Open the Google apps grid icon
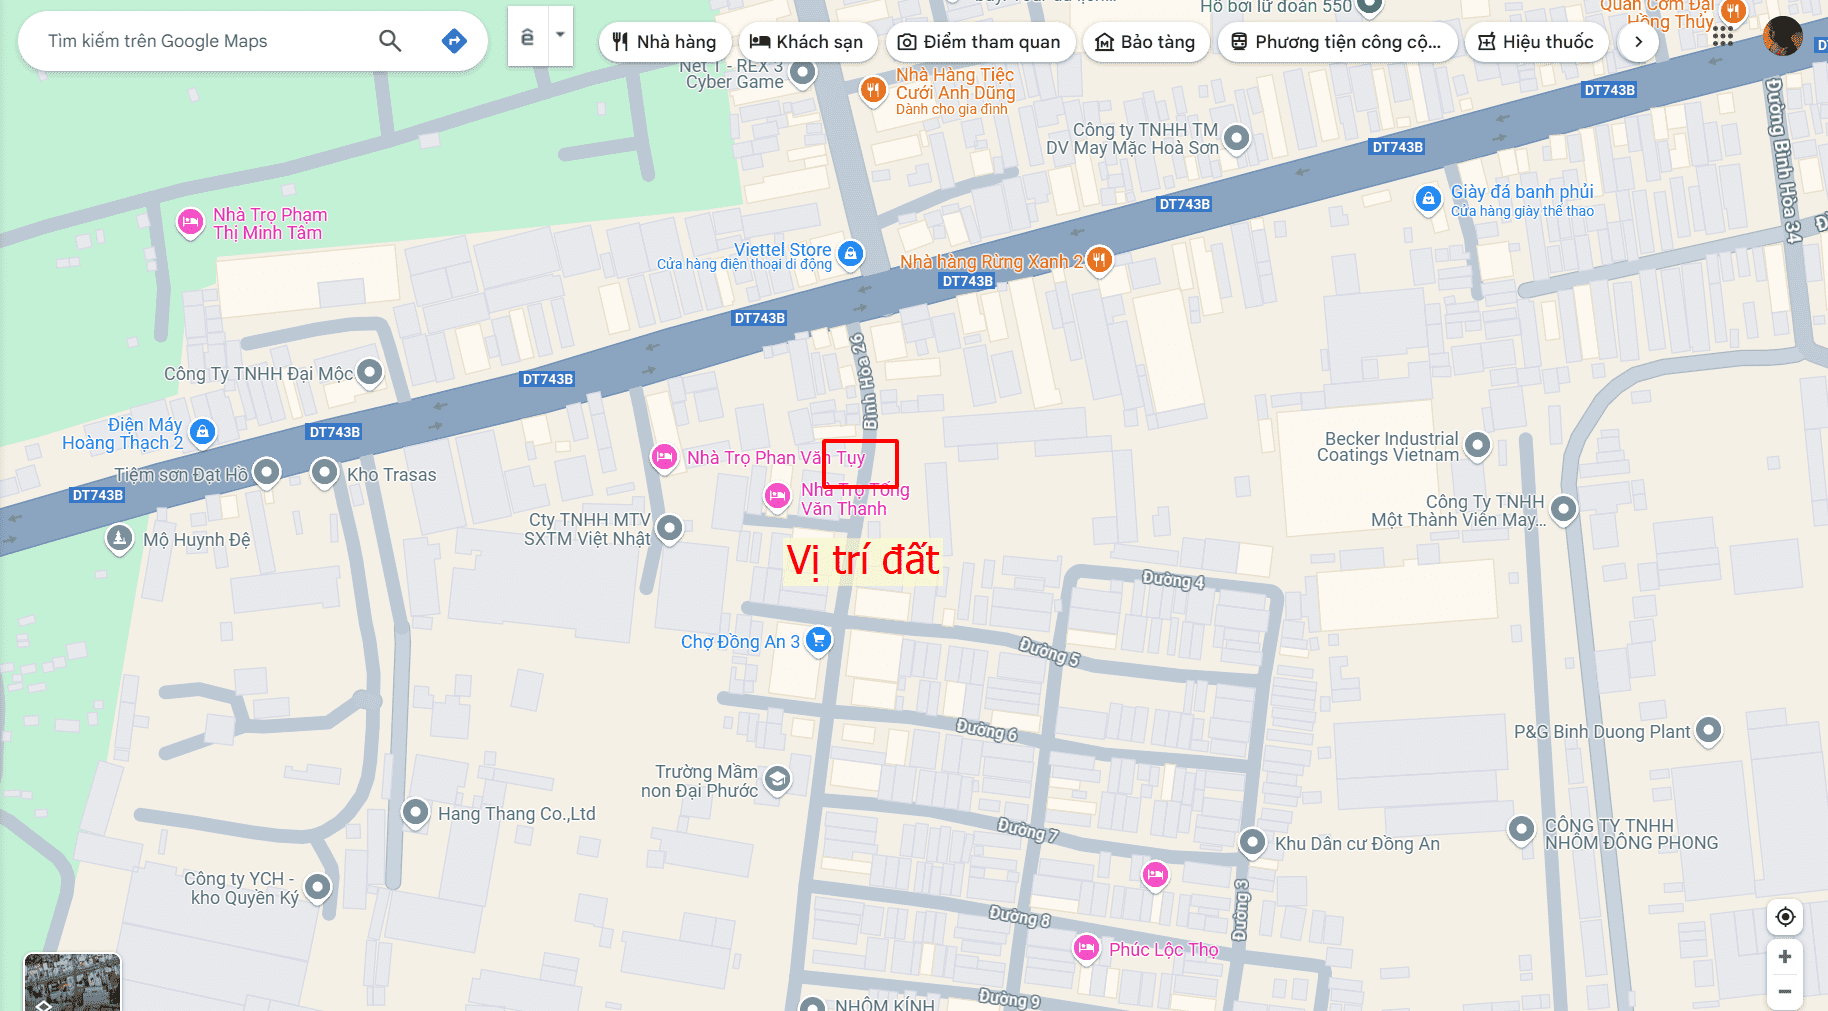Image resolution: width=1828 pixels, height=1011 pixels. [x=1722, y=37]
